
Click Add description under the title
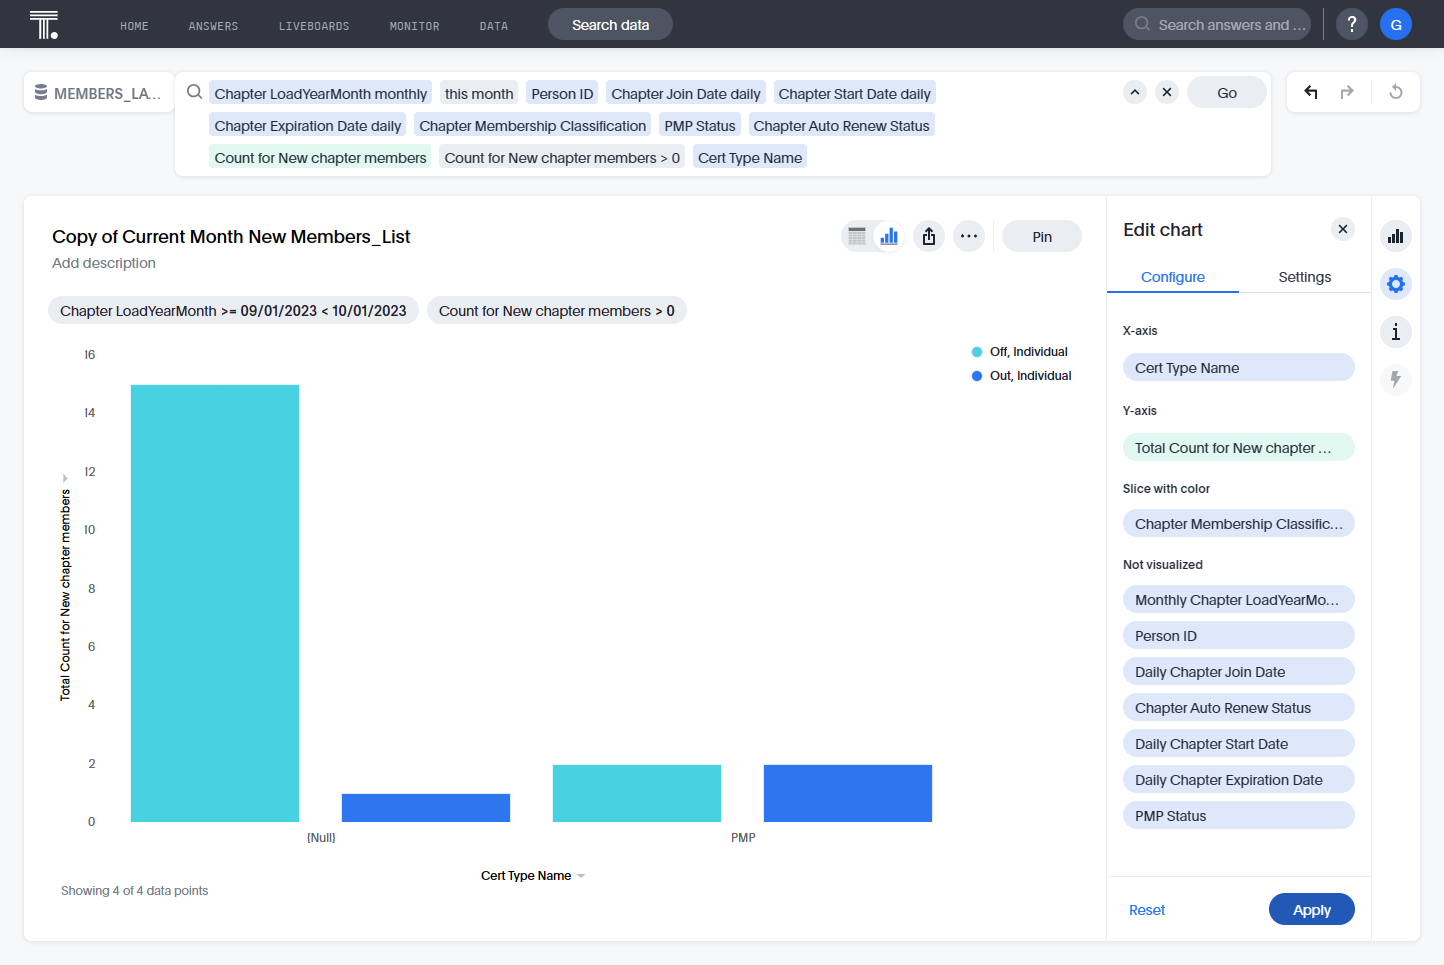104,263
